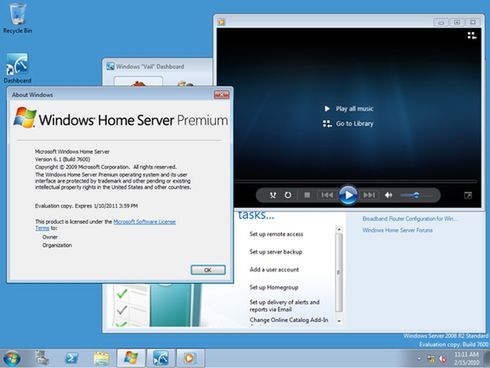Mute the media player sound

(388, 195)
